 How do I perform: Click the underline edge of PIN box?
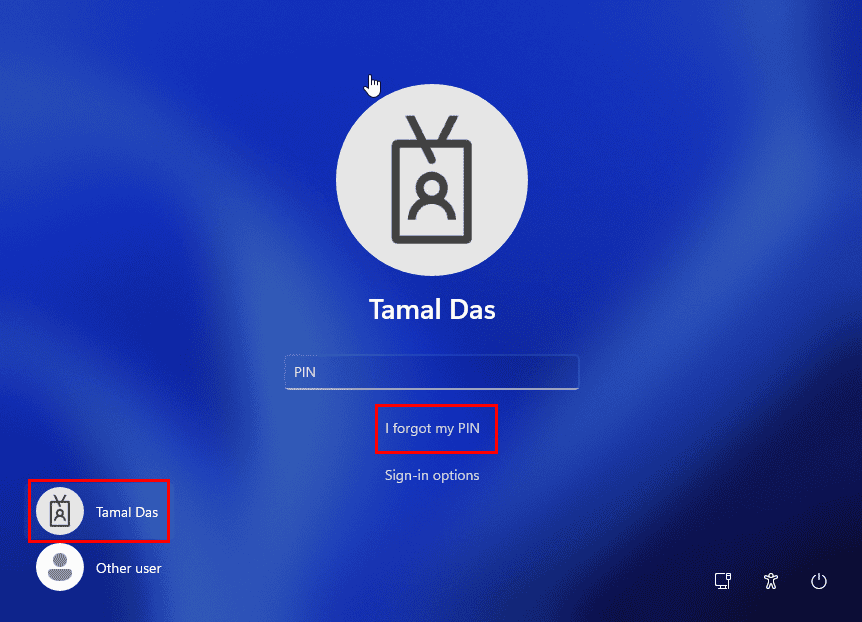point(432,388)
